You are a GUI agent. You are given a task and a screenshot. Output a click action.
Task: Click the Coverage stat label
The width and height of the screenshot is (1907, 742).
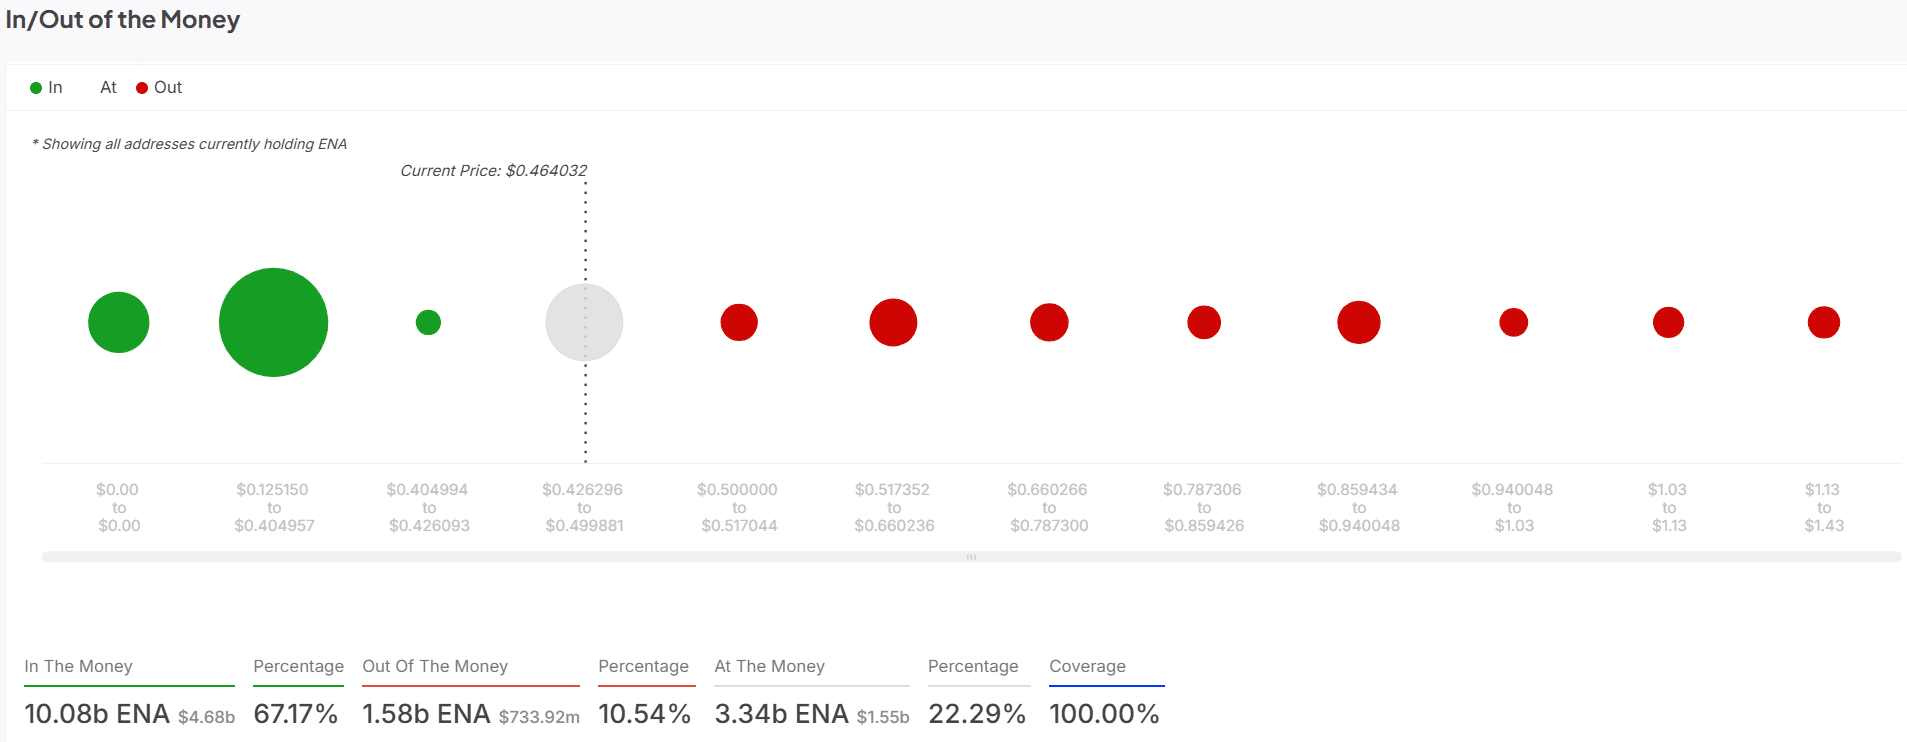(x=1087, y=666)
